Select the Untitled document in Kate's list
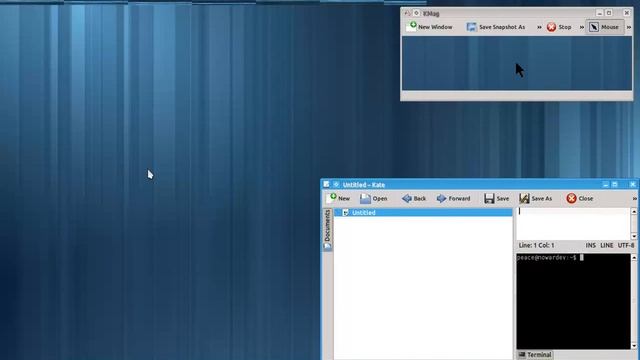 (423, 213)
